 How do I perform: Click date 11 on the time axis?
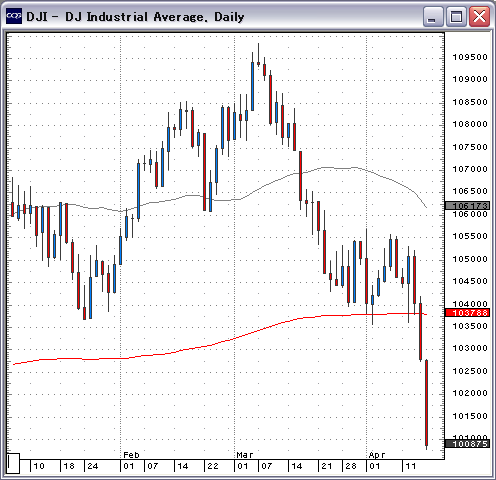[x=411, y=466]
